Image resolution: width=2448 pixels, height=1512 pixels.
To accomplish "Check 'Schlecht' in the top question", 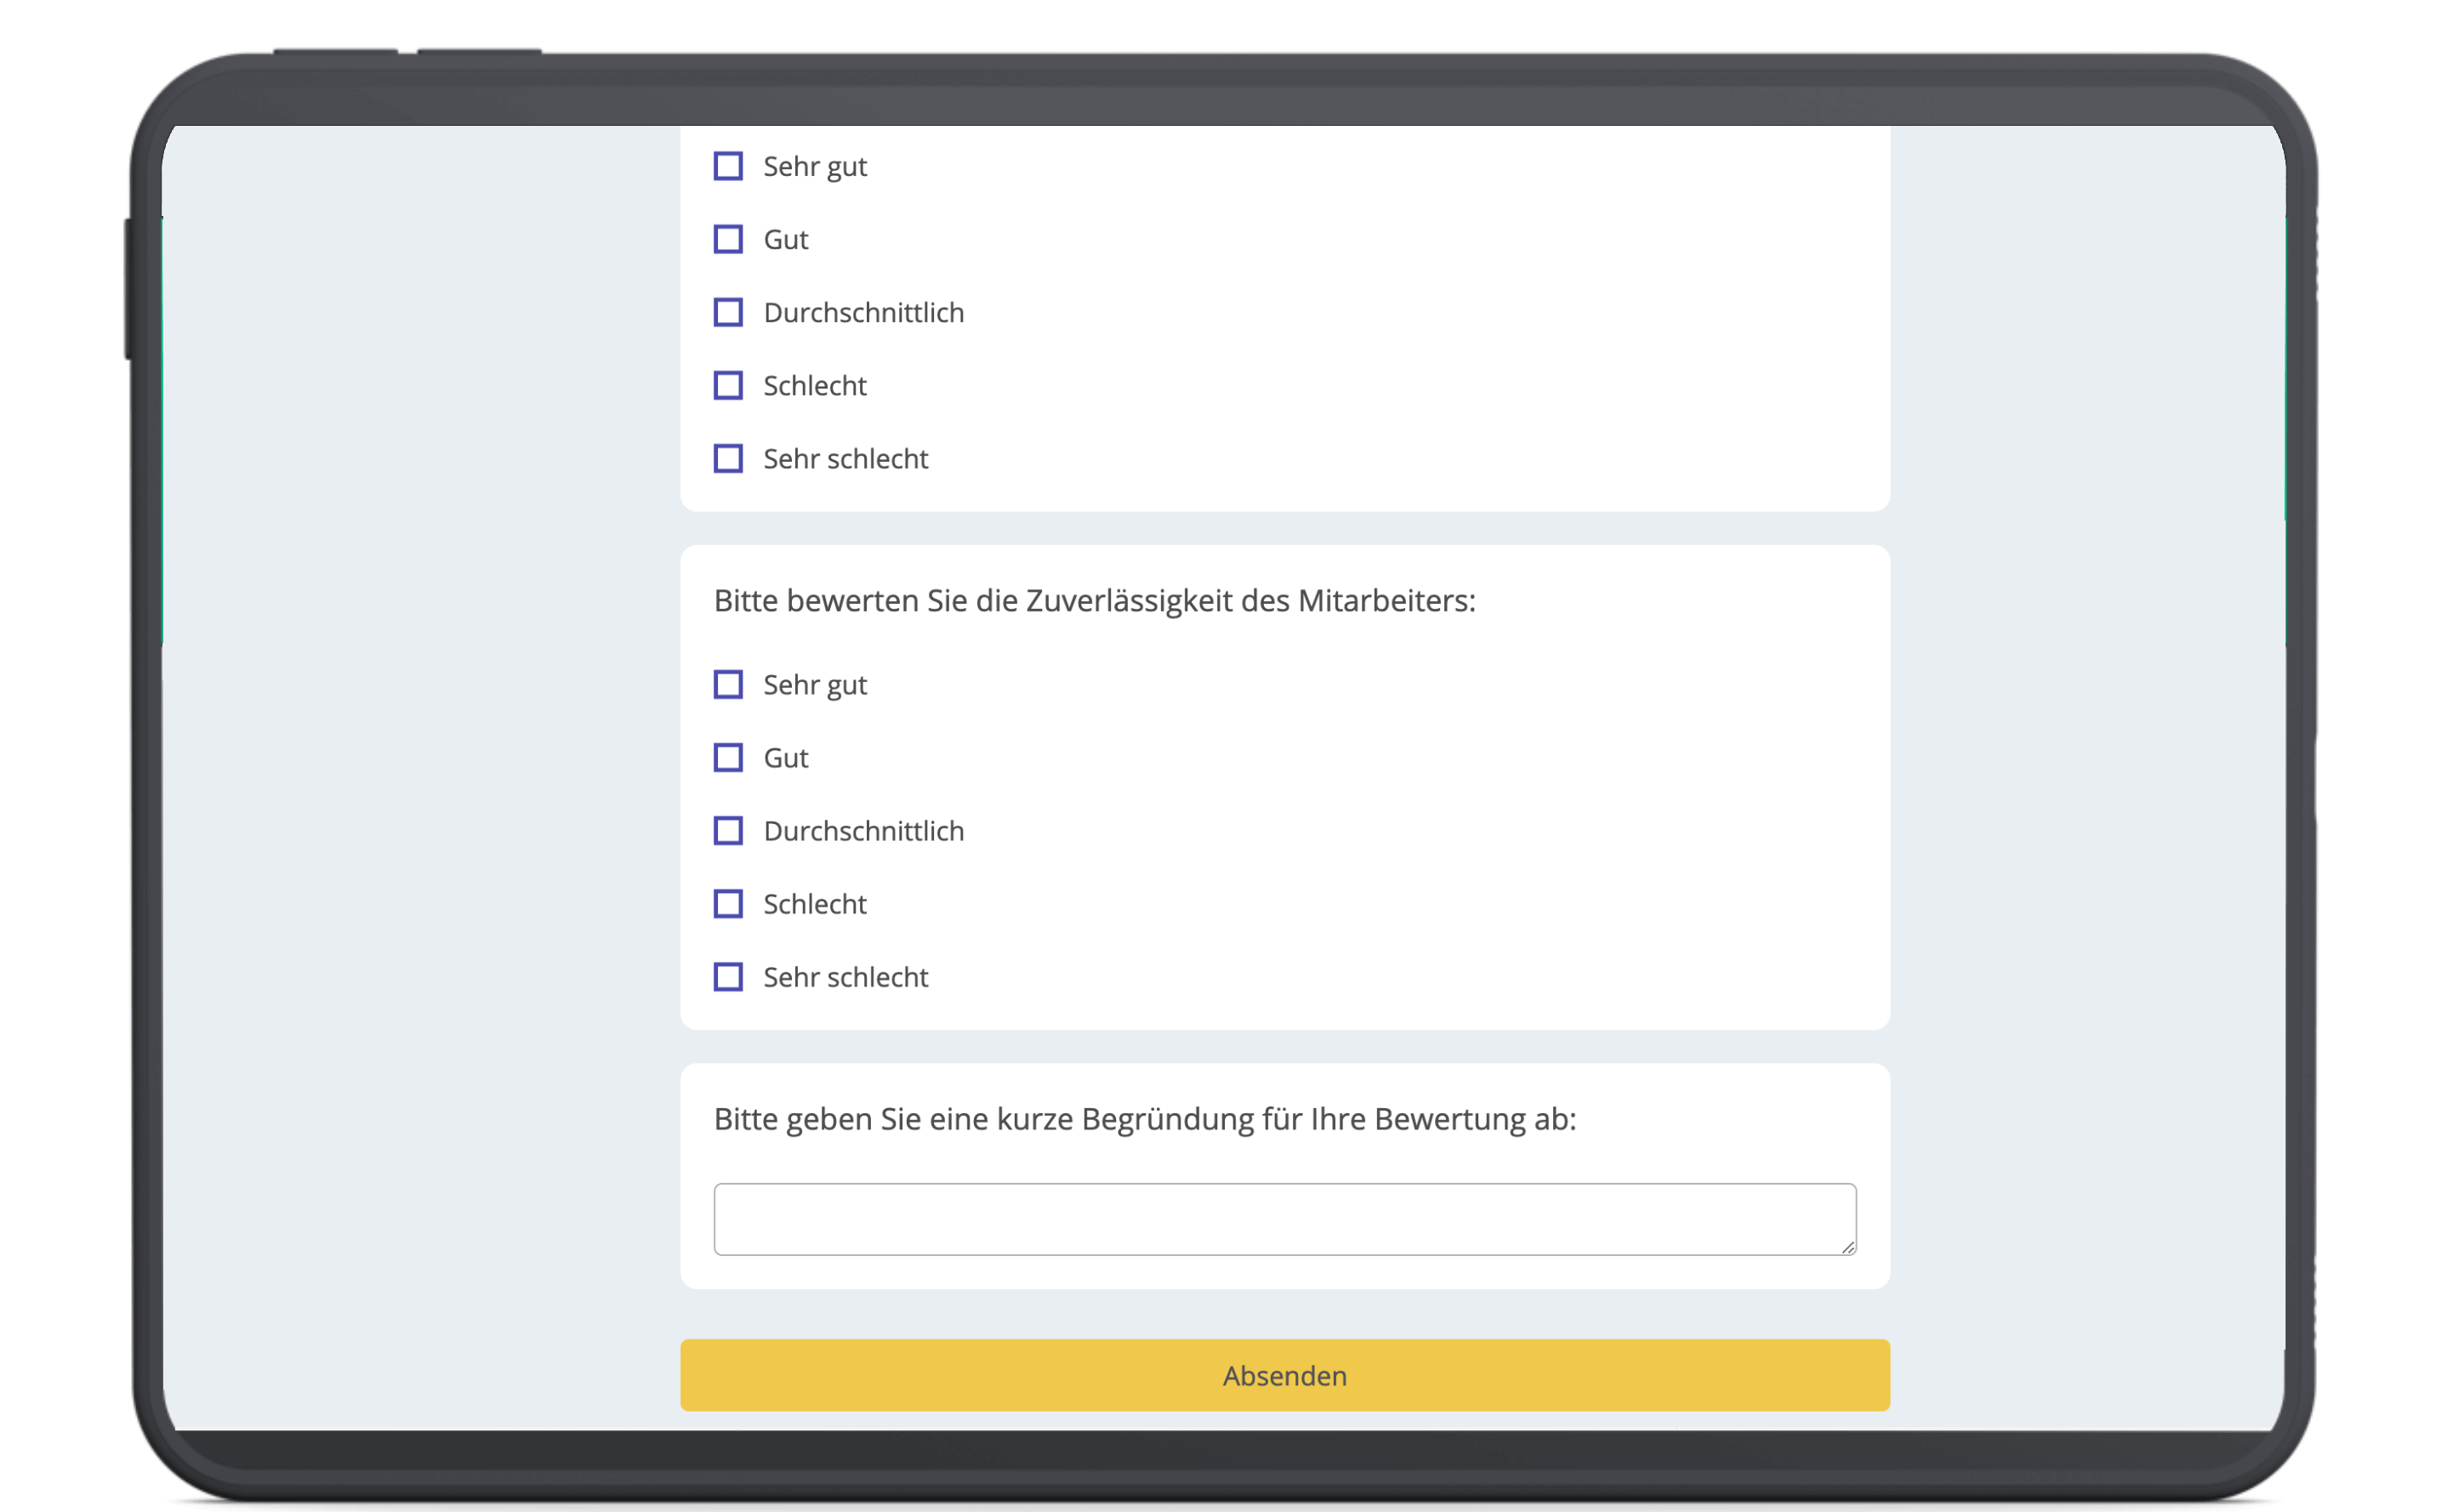I will click(728, 385).
